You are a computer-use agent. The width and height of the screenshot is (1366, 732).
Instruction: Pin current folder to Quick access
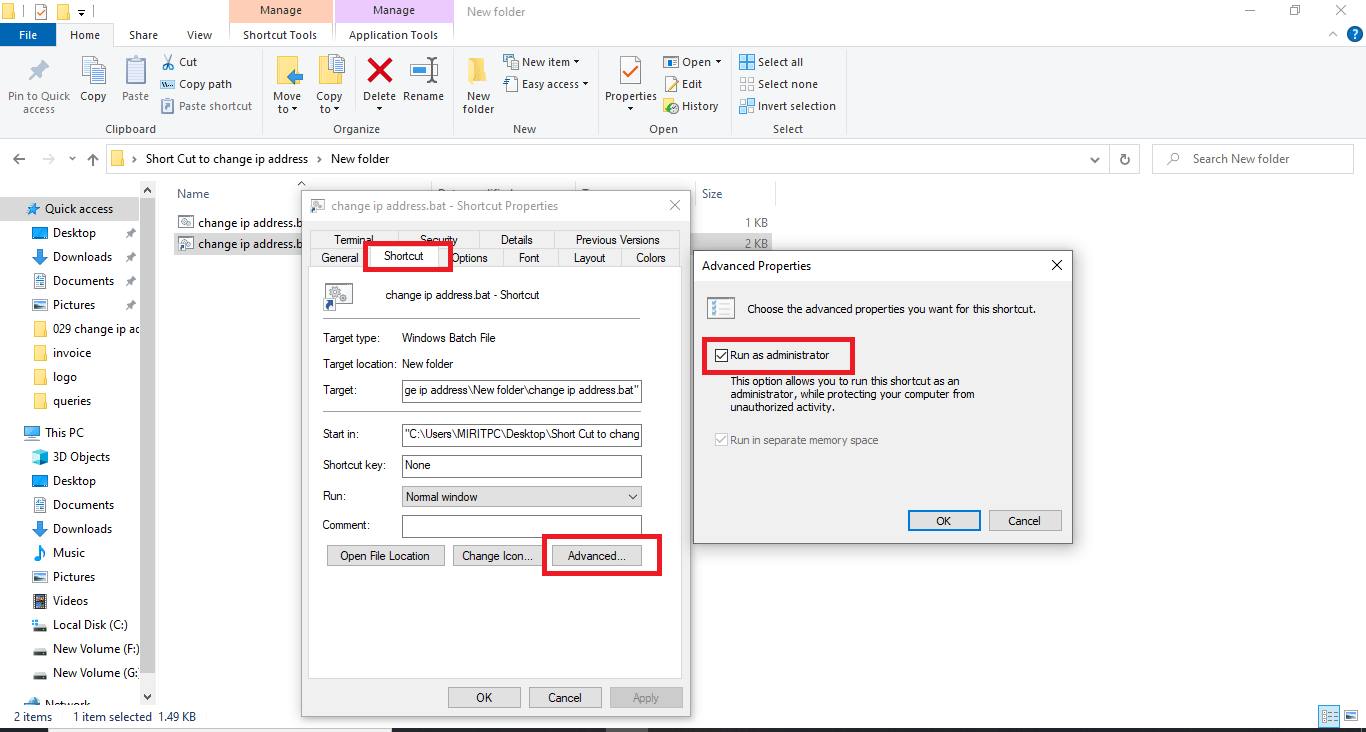tap(38, 86)
